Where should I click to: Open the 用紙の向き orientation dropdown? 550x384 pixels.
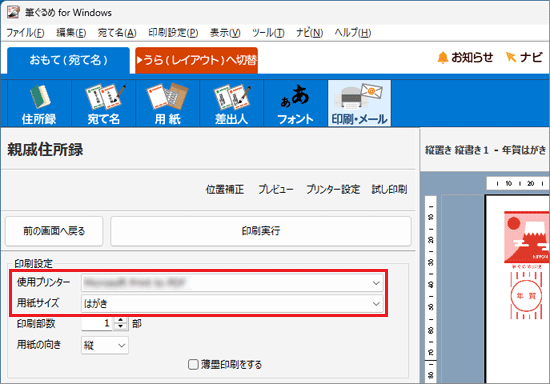coord(105,345)
